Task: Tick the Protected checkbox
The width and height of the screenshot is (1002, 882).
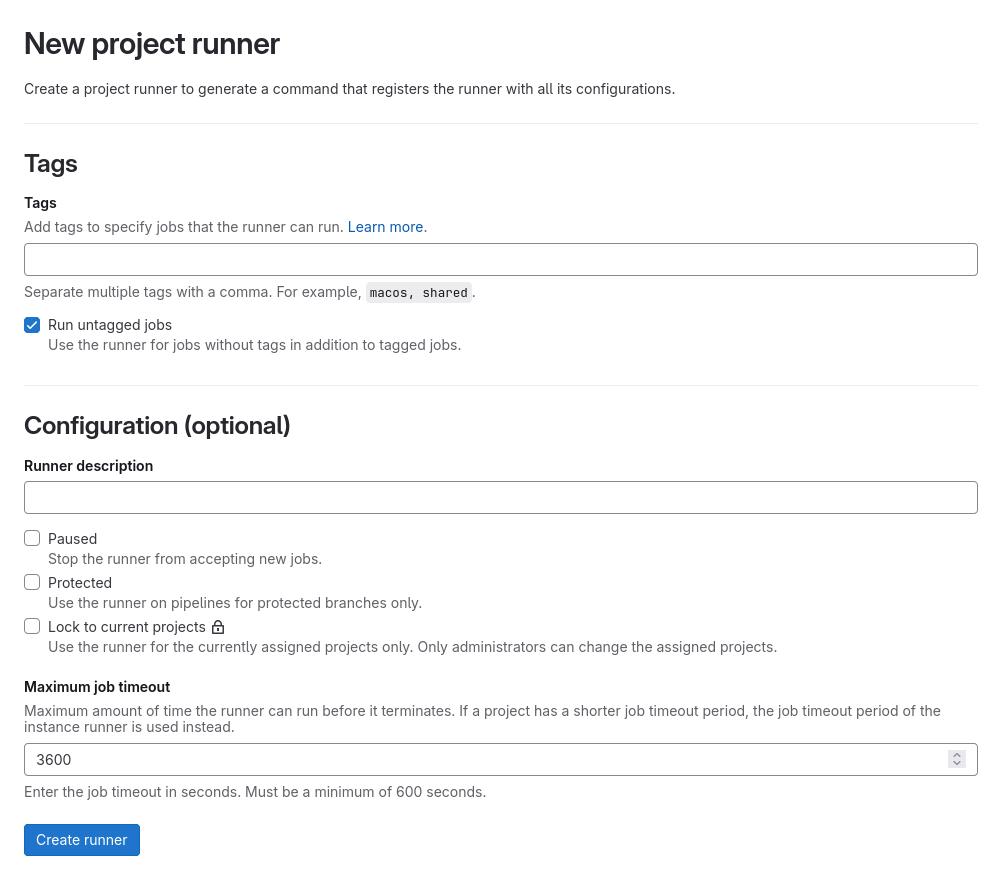Action: [32, 582]
